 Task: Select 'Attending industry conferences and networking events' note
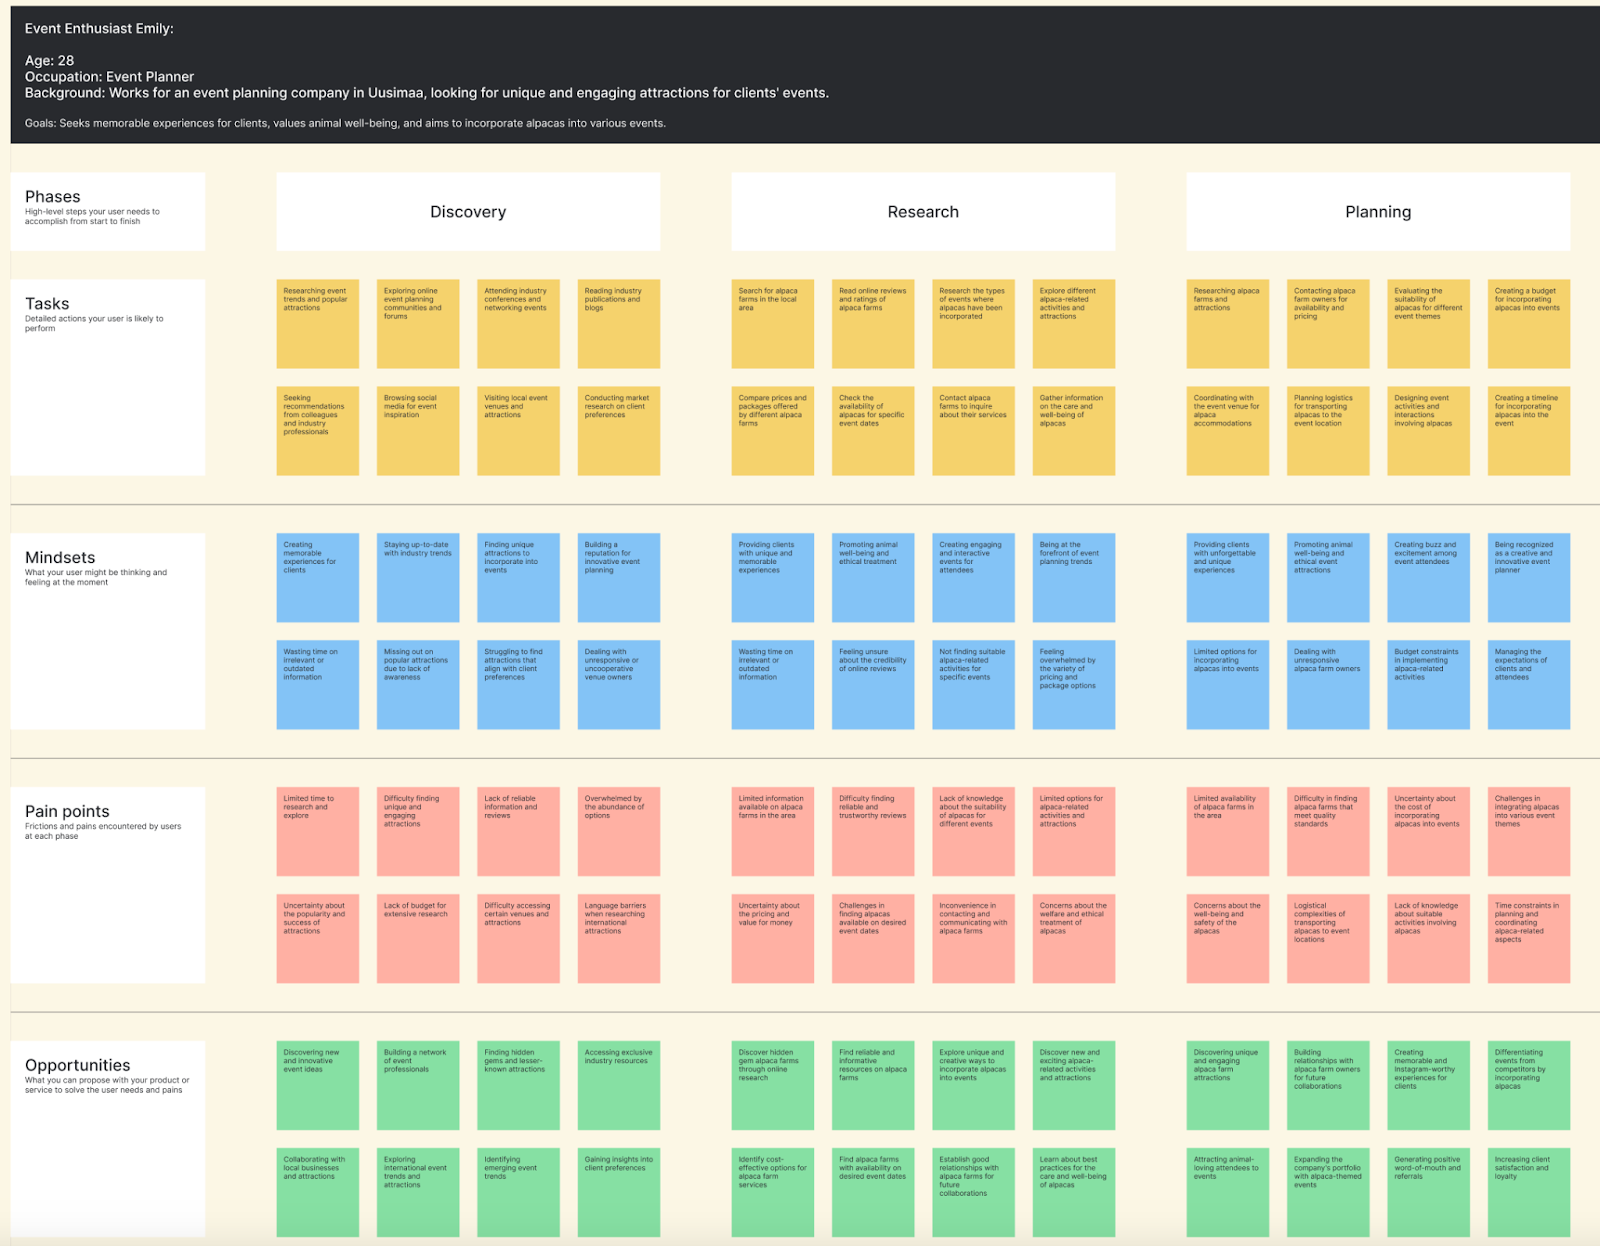(518, 323)
